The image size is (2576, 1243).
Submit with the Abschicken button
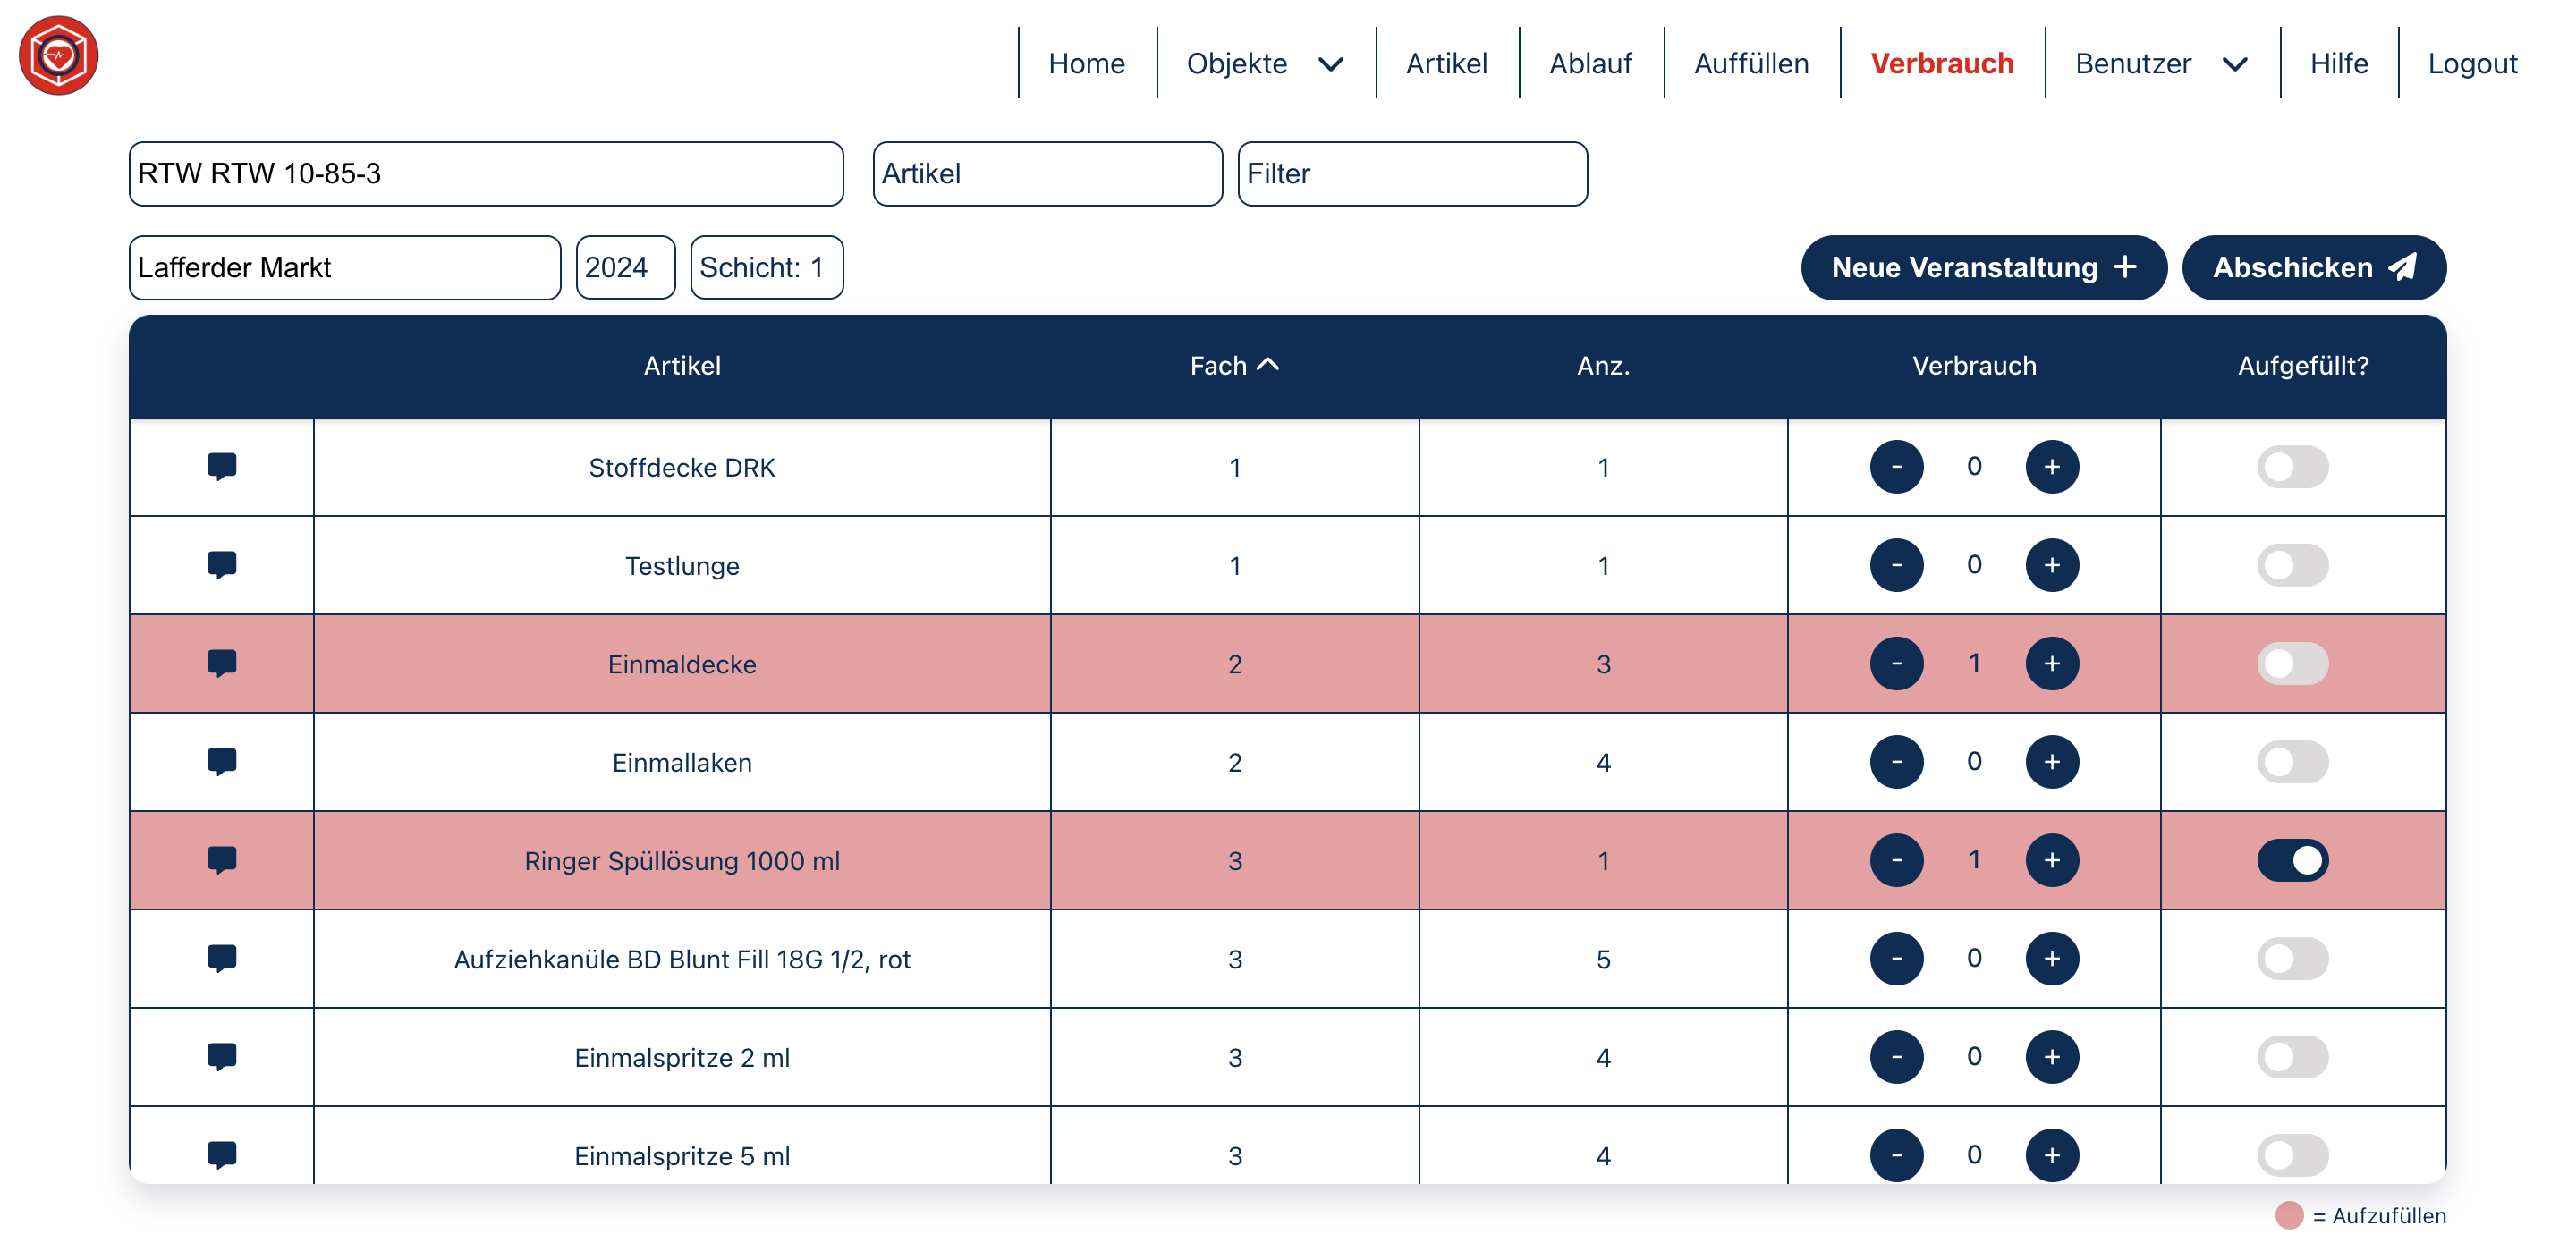pyautogui.click(x=2313, y=267)
